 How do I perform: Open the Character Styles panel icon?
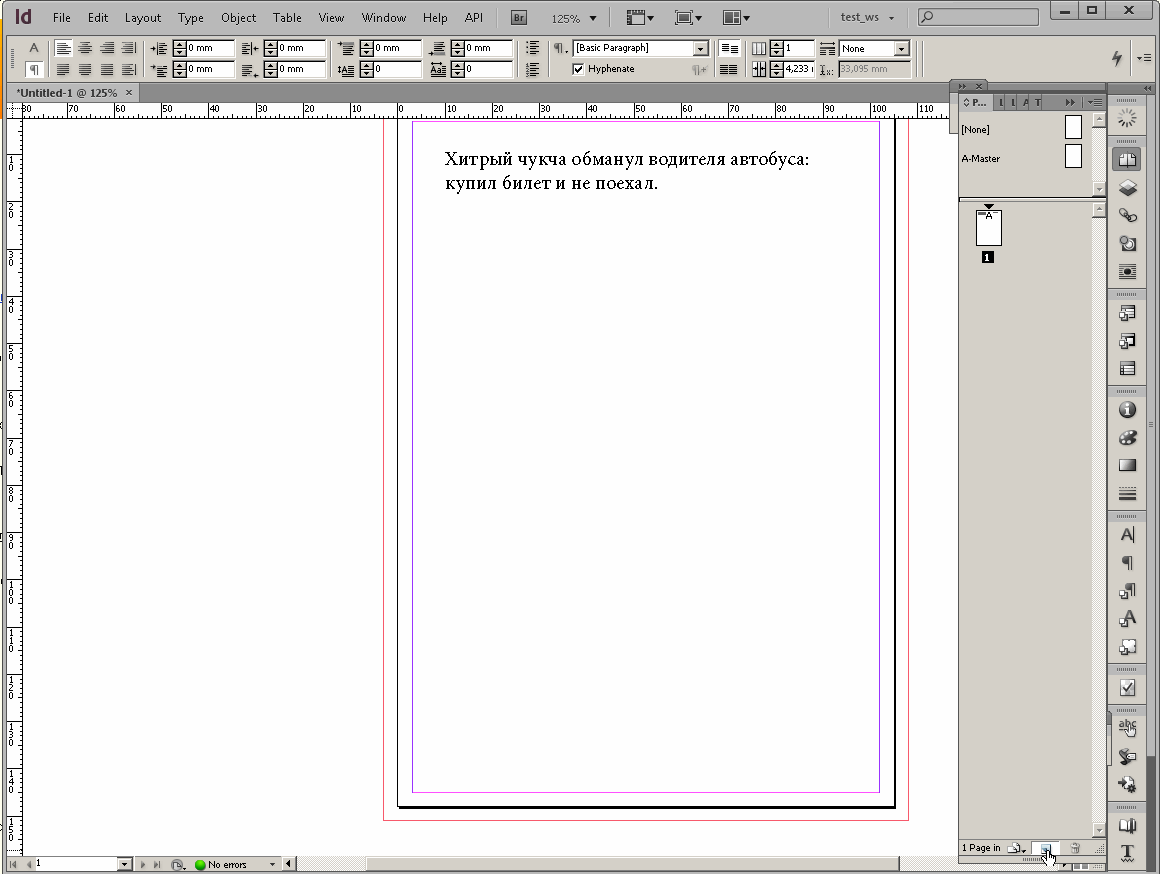[x=1127, y=619]
